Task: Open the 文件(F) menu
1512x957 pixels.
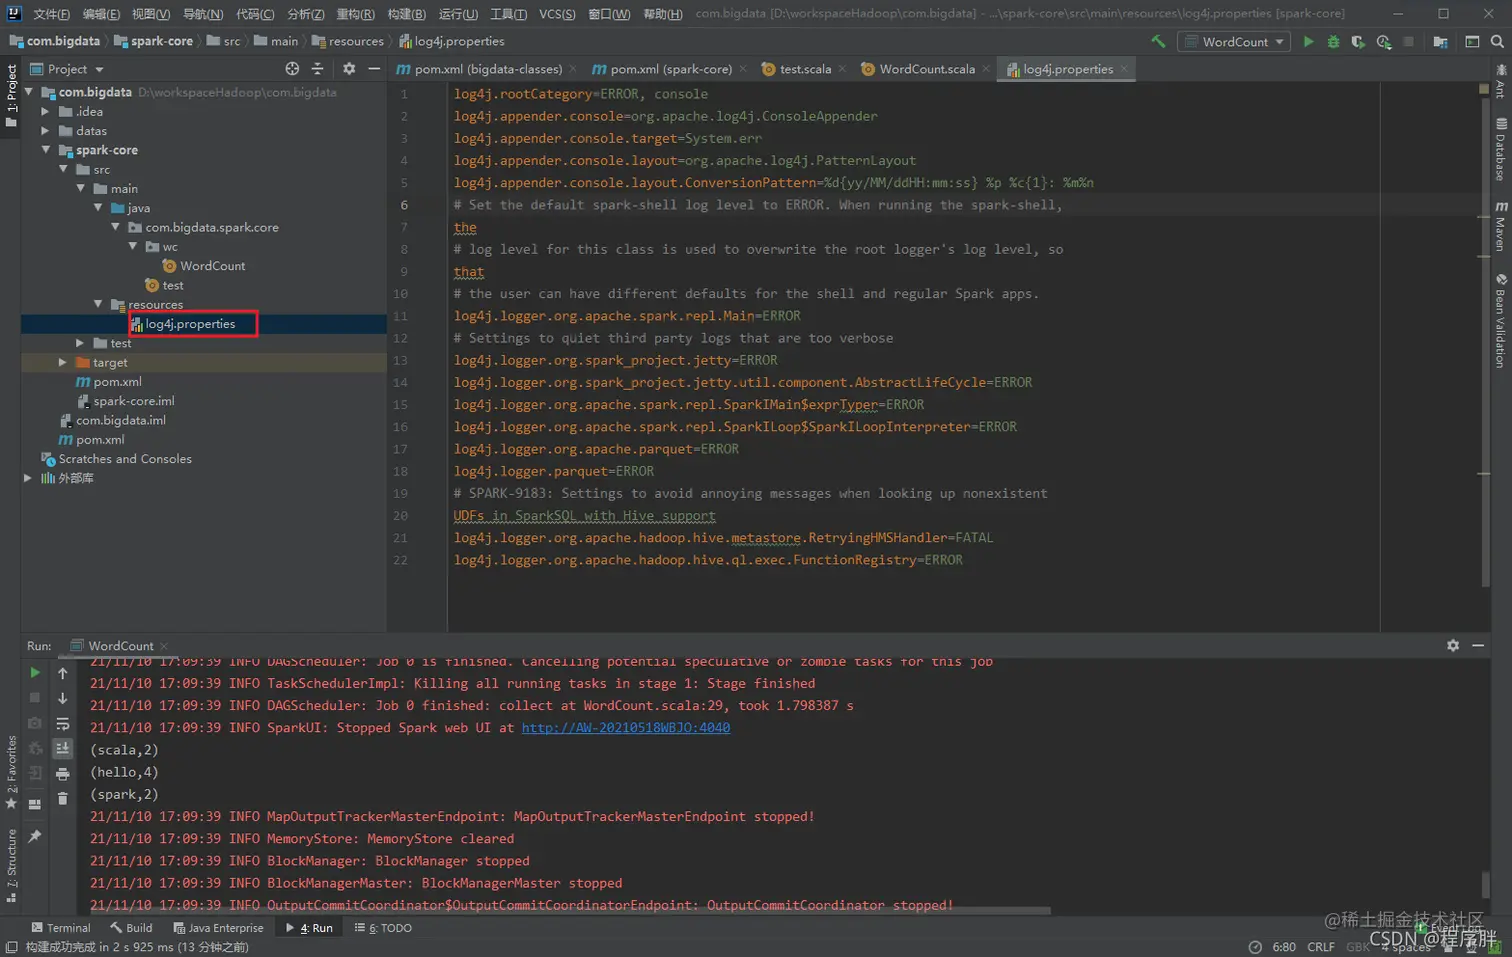Action: (x=51, y=14)
